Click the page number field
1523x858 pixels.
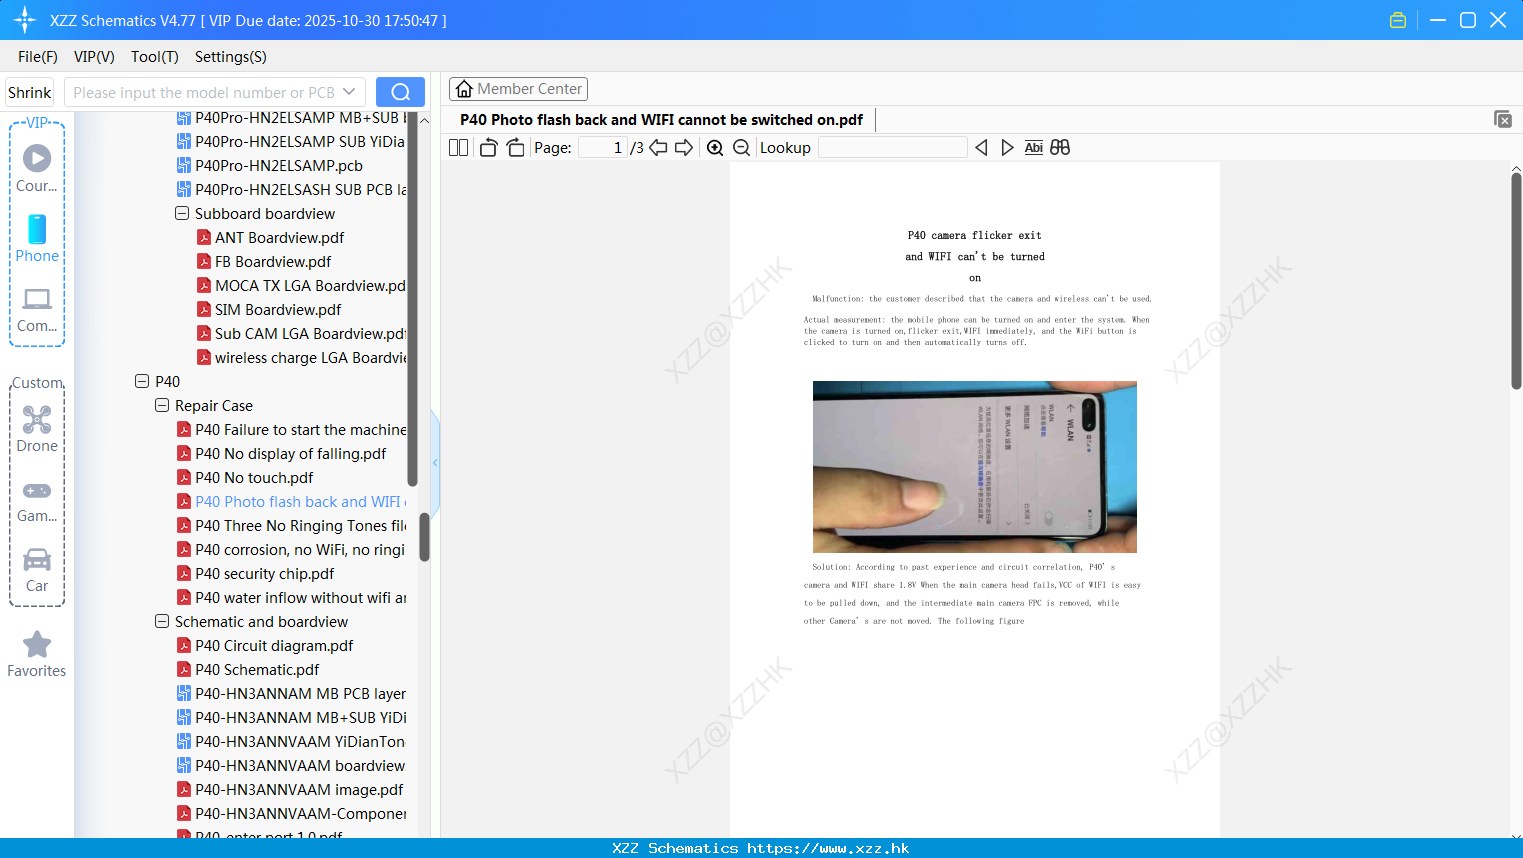(603, 148)
